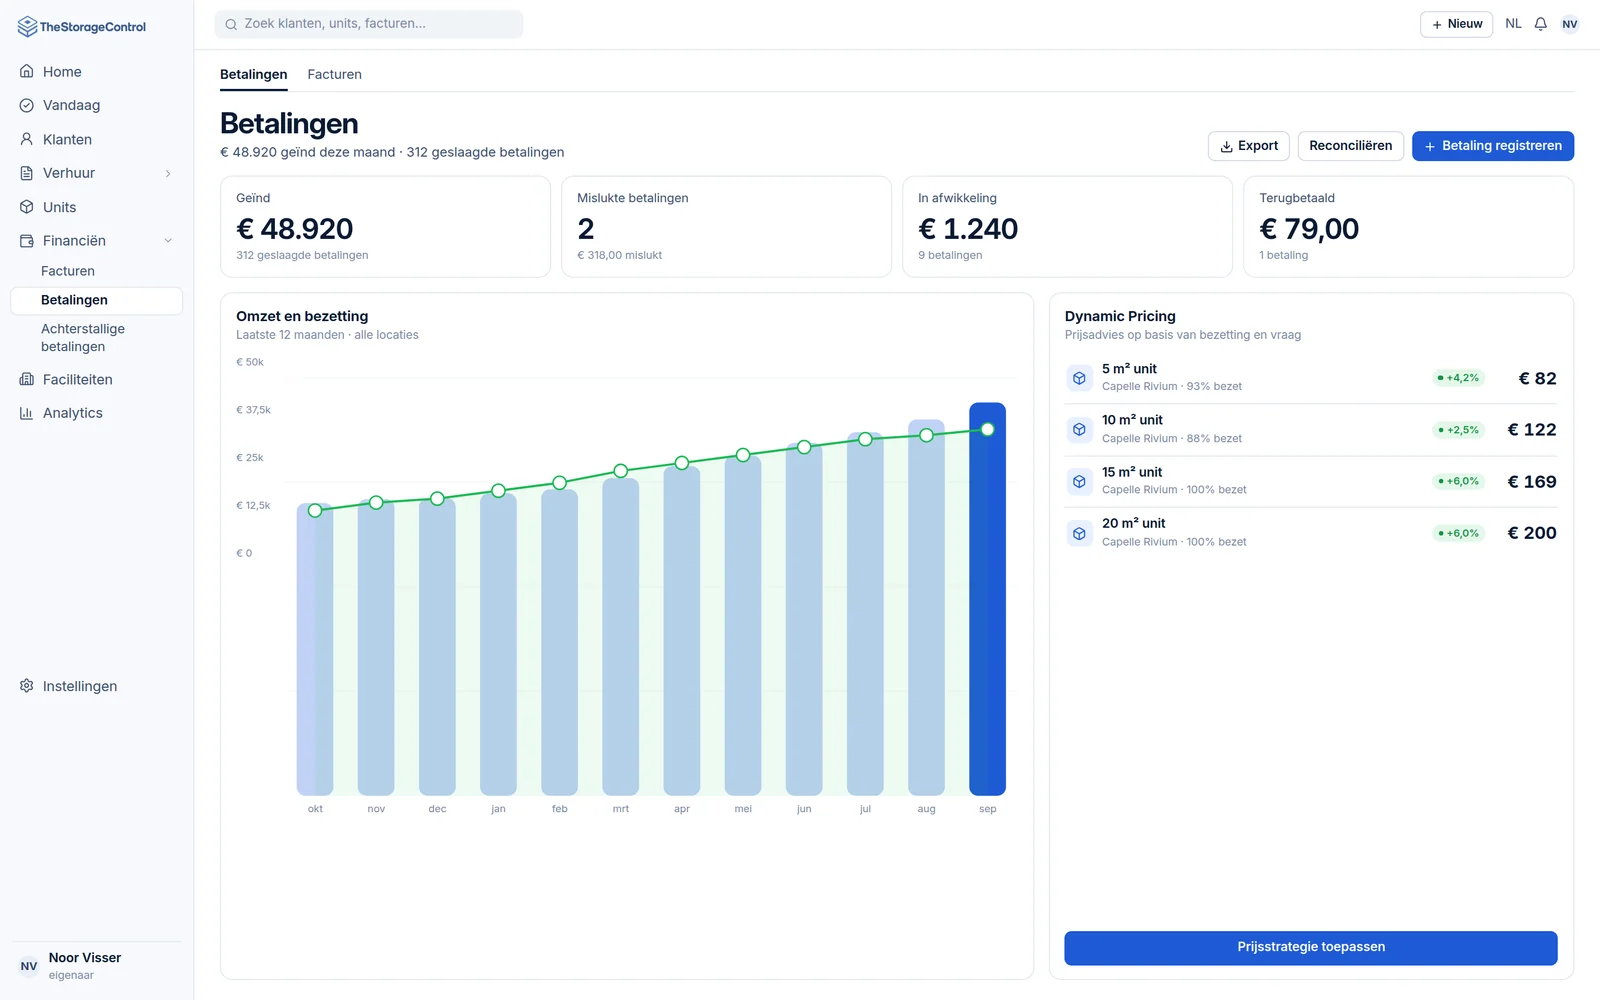1600x1000 pixels.
Task: Click the cube icon for 20 m² unit
Action: pos(1079,533)
